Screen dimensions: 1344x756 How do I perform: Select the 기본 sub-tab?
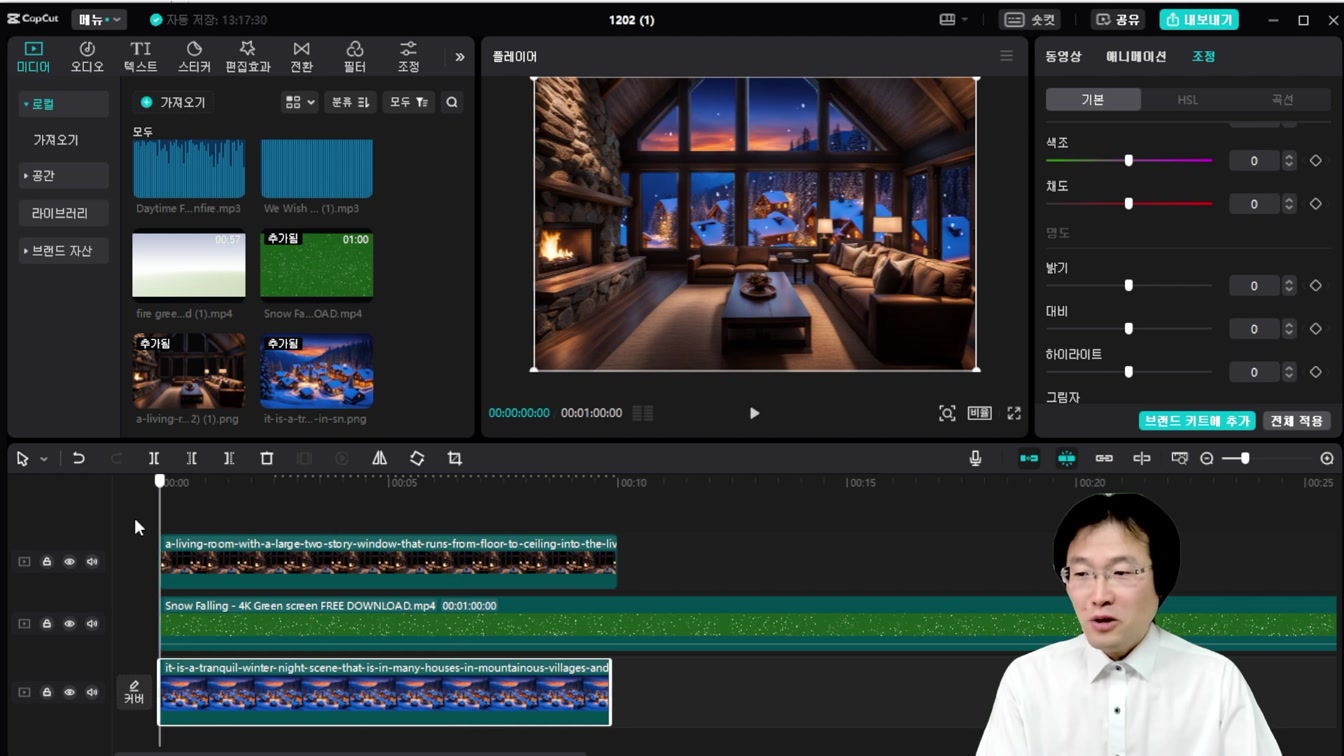(1093, 100)
